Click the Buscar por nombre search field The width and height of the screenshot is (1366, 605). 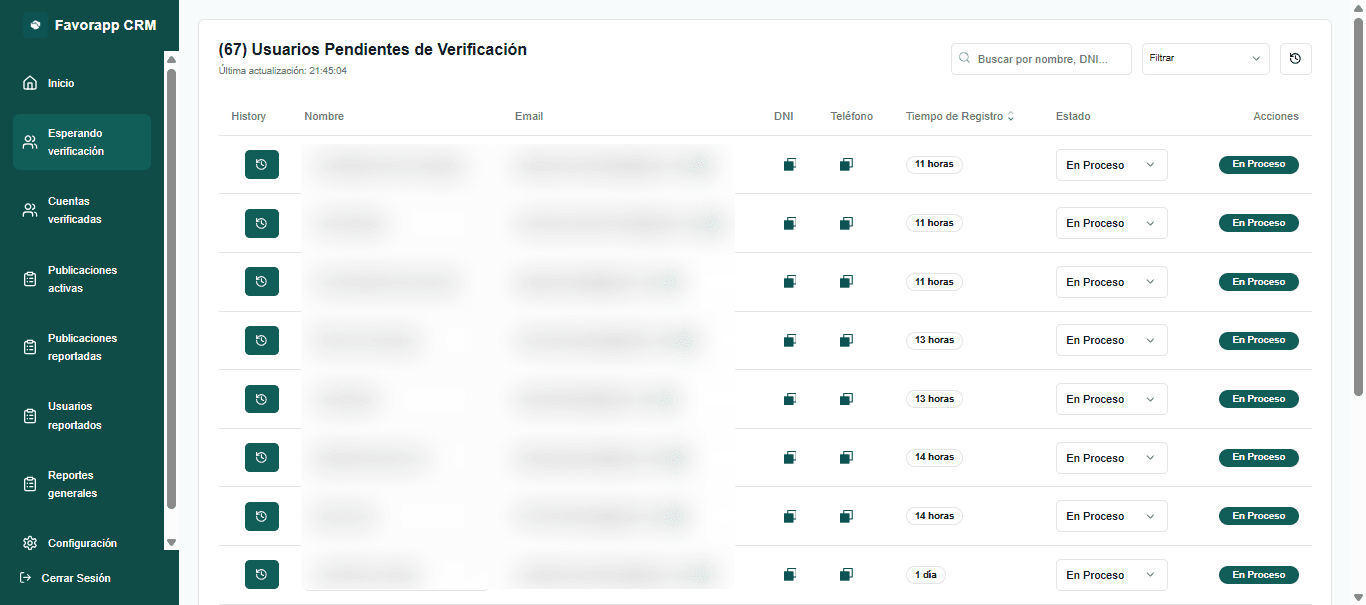[1040, 58]
